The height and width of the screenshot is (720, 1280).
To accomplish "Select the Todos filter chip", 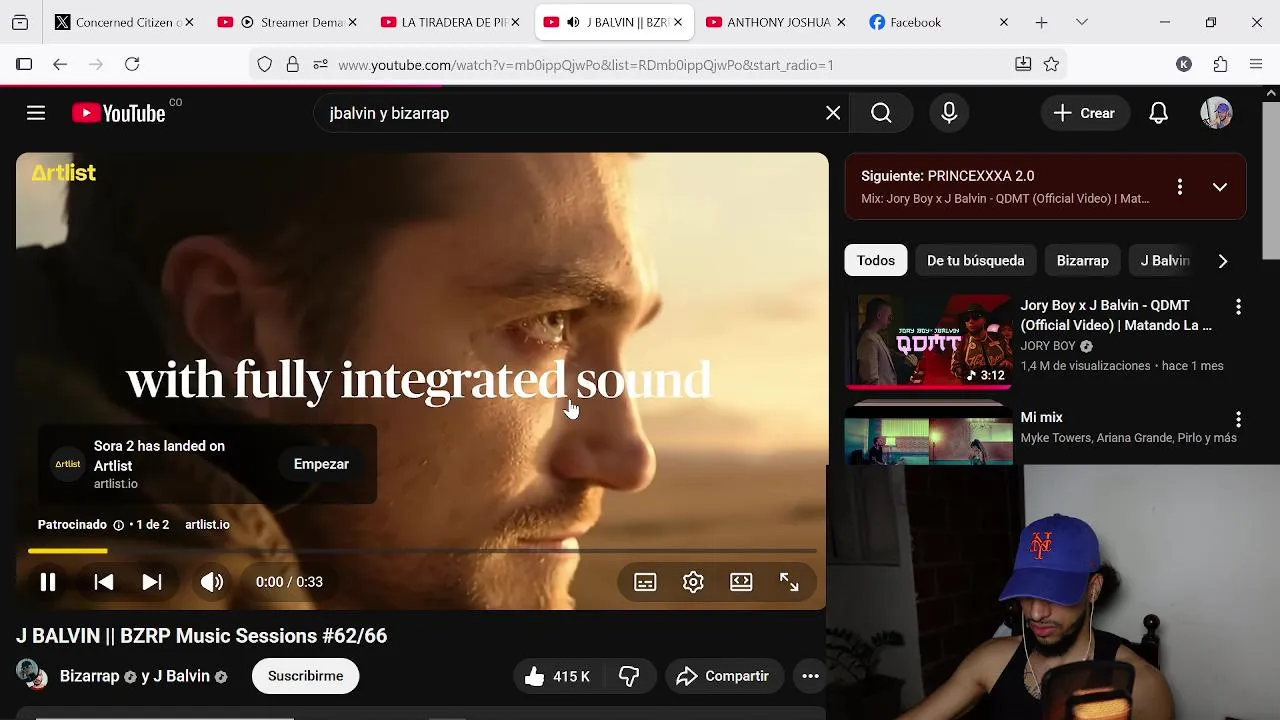I will (x=875, y=260).
